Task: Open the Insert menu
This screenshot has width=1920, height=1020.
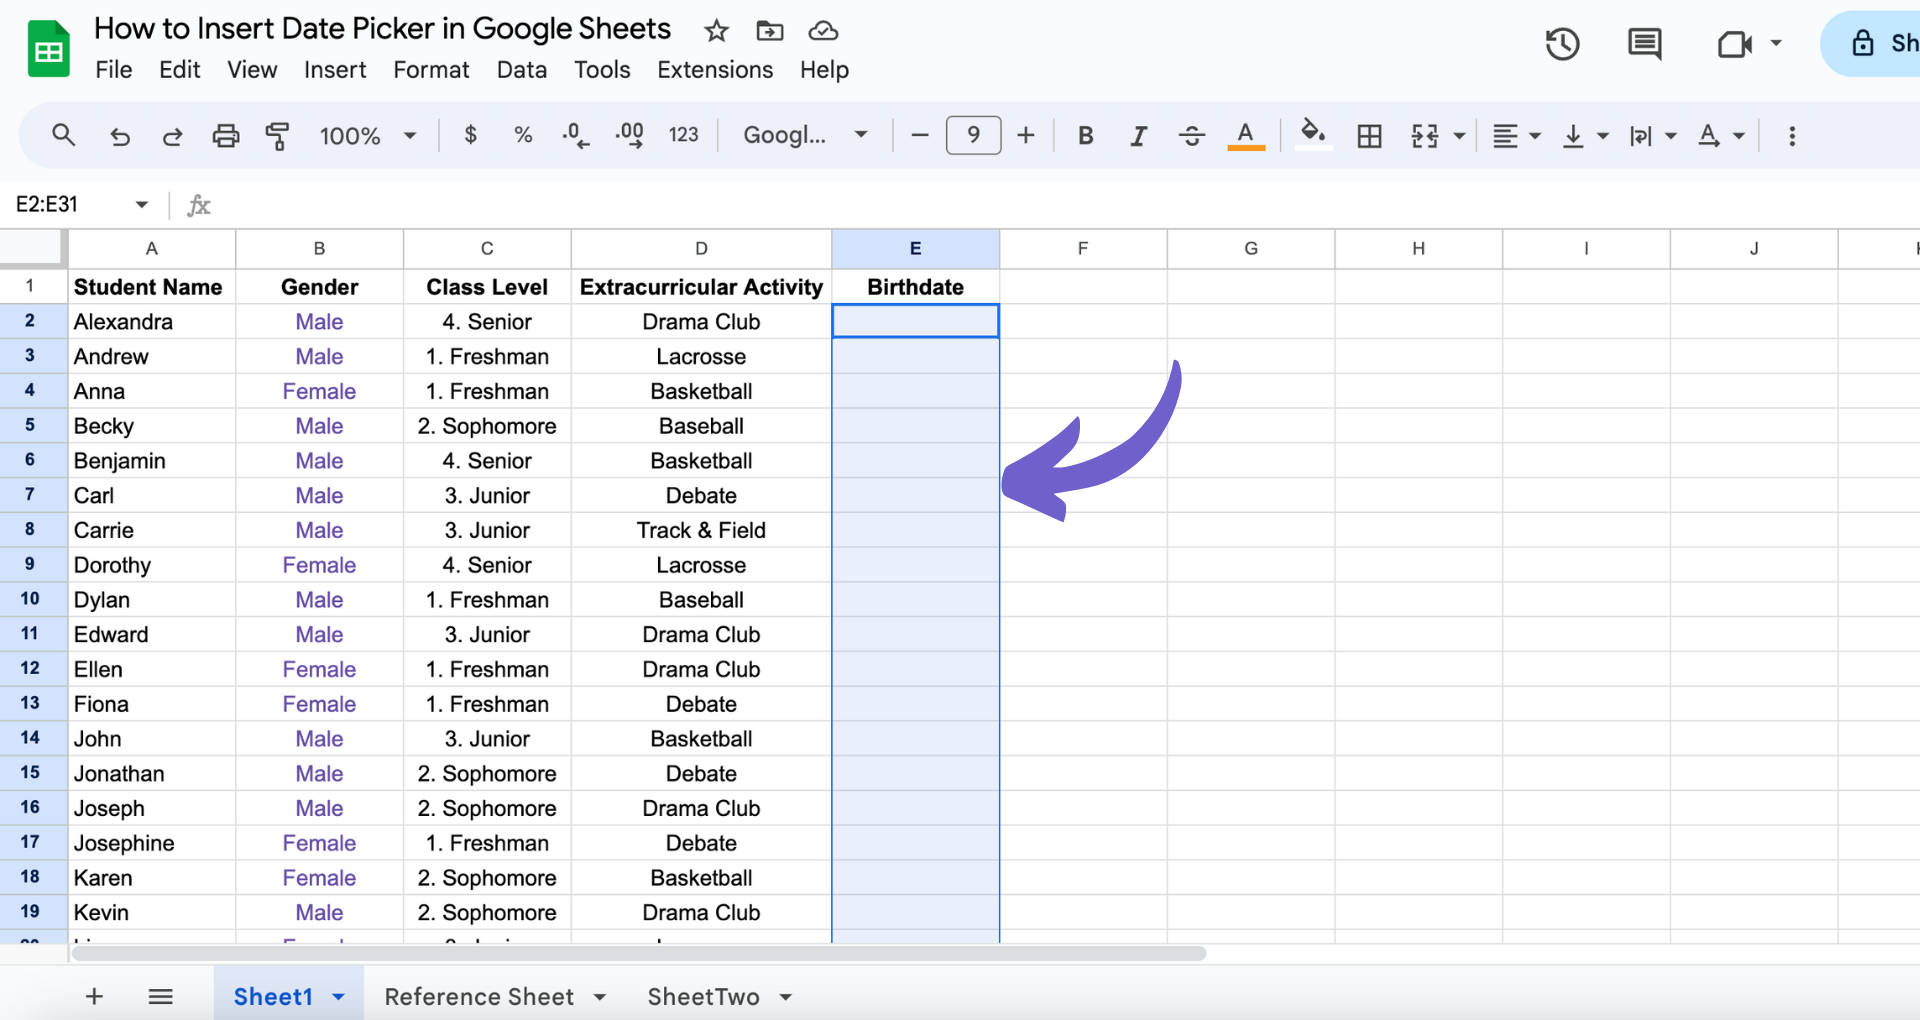Action: 335,70
